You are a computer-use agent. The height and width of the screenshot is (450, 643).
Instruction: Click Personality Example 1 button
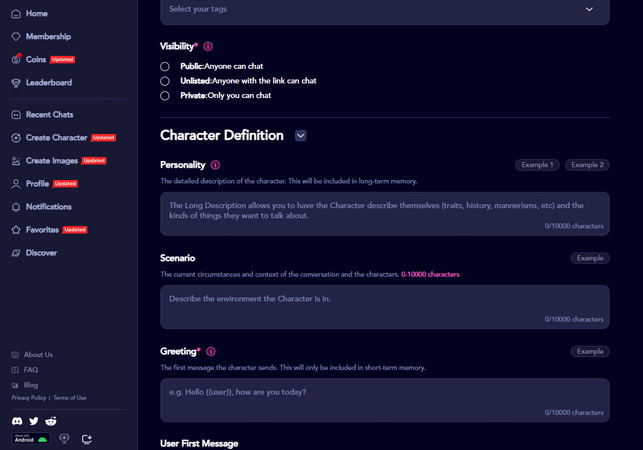tap(537, 165)
